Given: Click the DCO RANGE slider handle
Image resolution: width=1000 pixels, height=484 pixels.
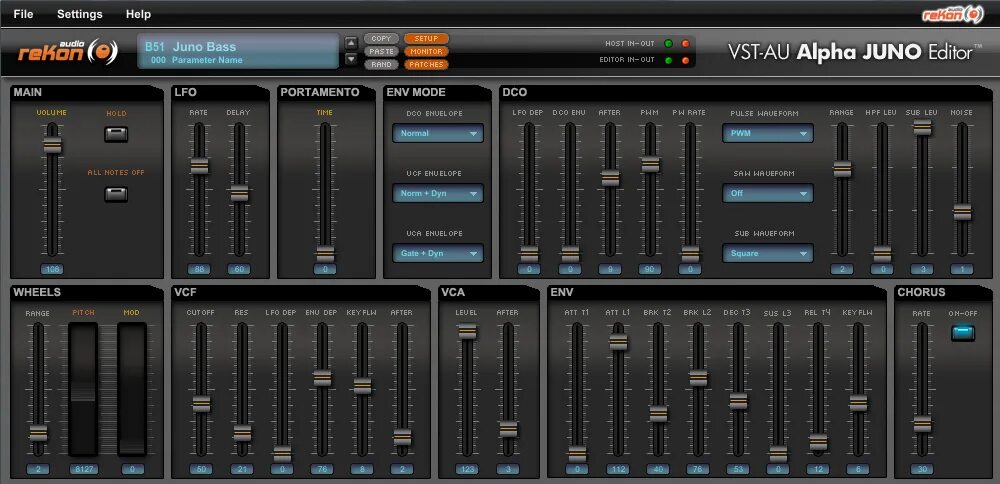Looking at the screenshot, I should tap(842, 169).
